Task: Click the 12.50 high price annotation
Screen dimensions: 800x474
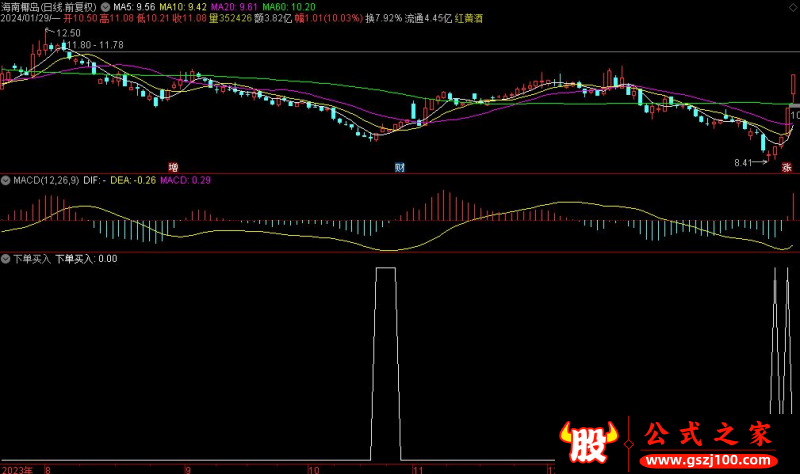Action: pyautogui.click(x=68, y=33)
